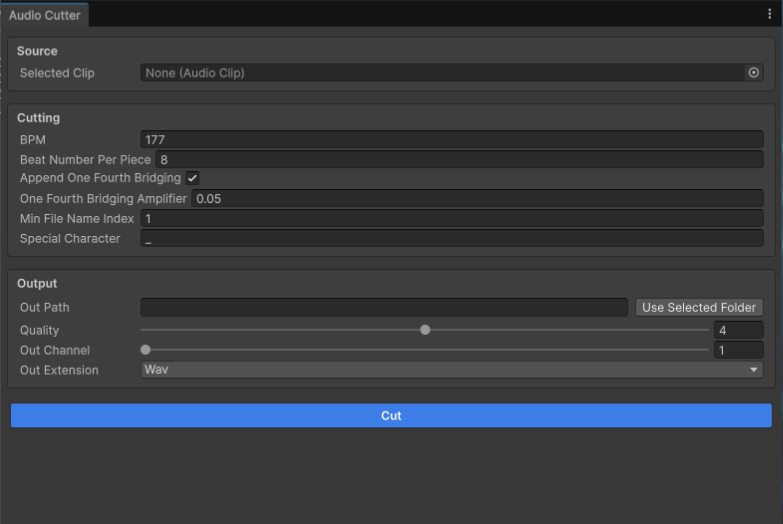Click the Out Extension label
This screenshot has width=783, height=524.
[x=59, y=370]
